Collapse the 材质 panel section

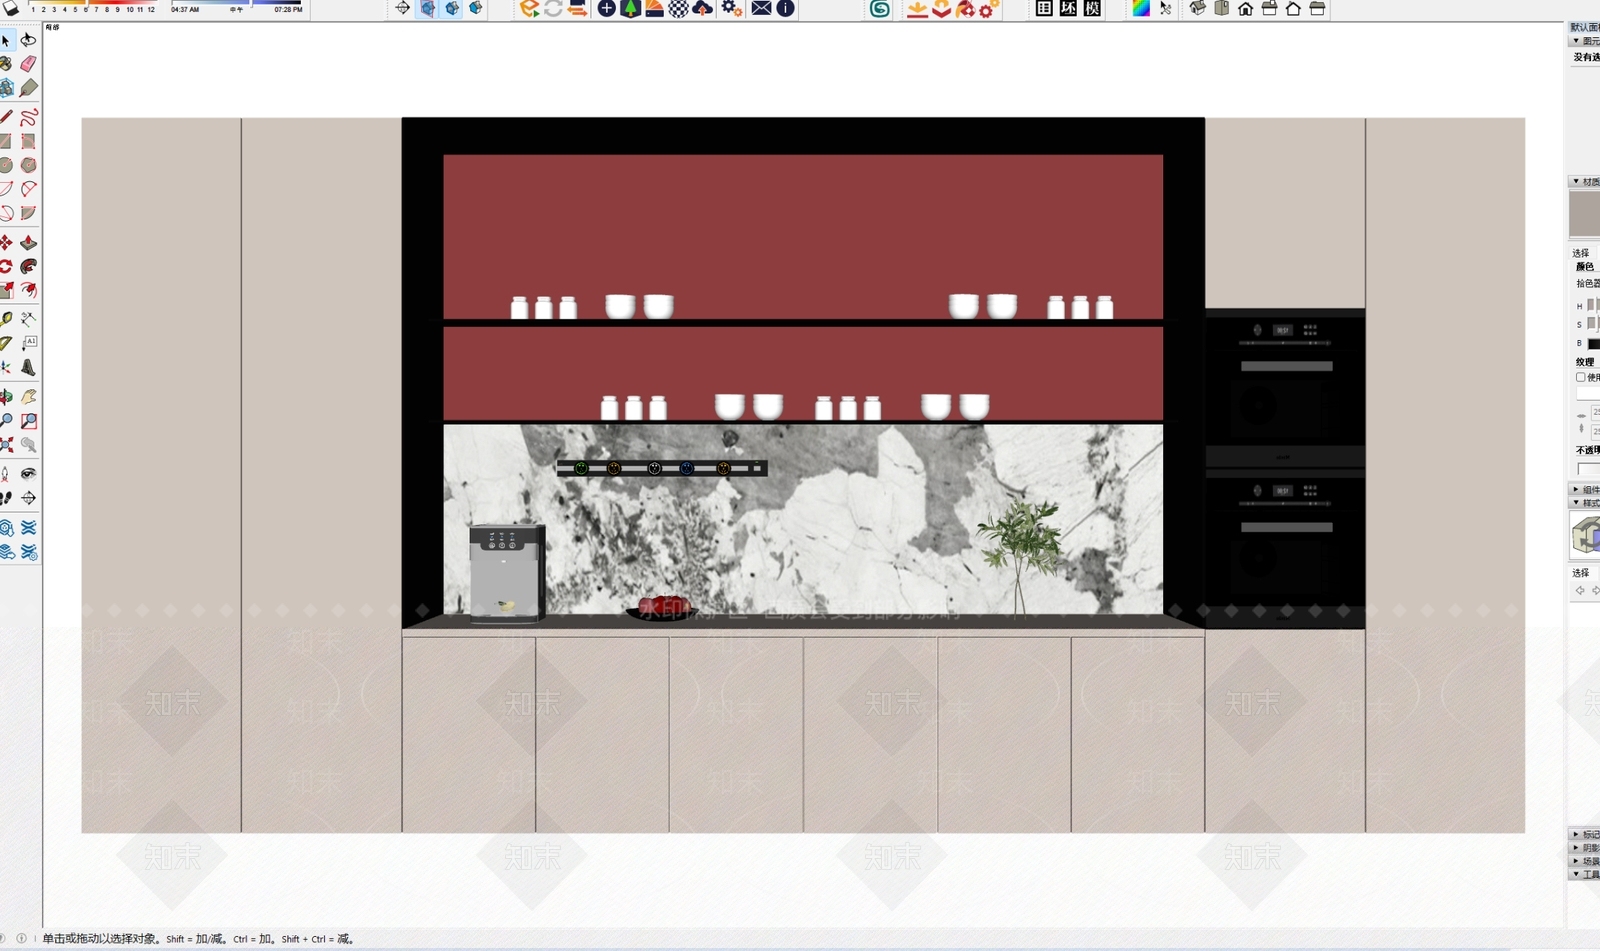click(1585, 182)
